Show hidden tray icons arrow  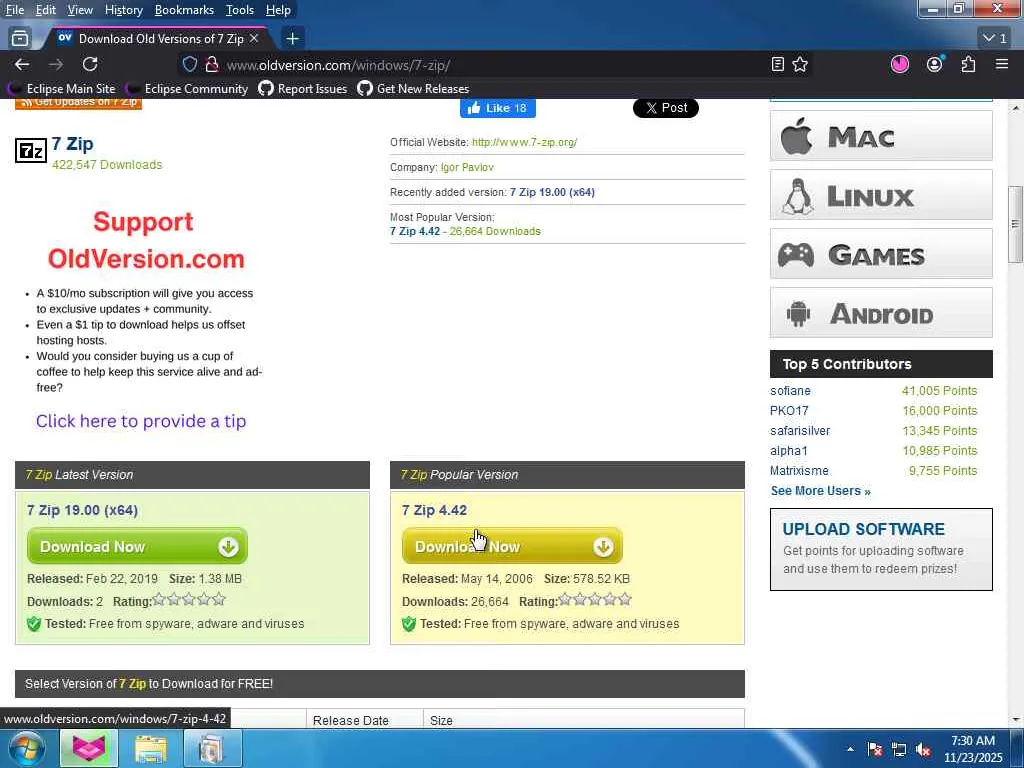pyautogui.click(x=850, y=749)
